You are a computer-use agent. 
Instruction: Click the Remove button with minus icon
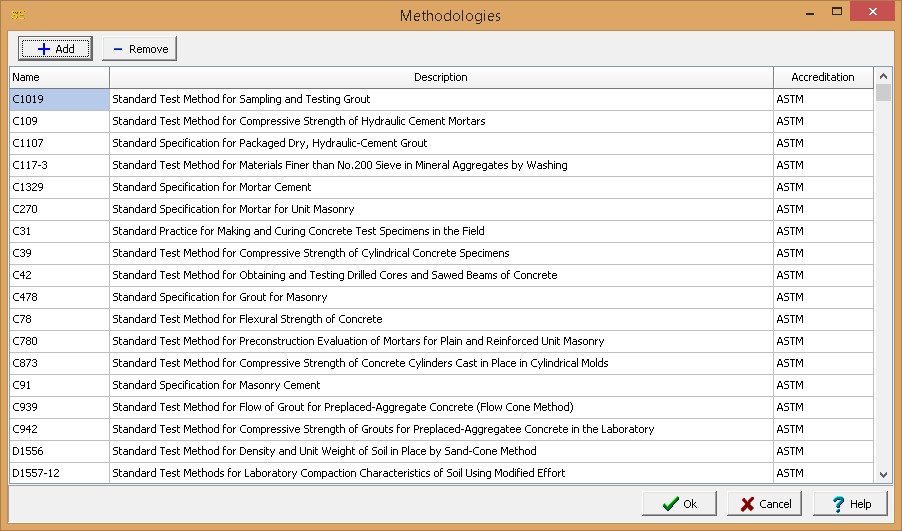point(139,49)
